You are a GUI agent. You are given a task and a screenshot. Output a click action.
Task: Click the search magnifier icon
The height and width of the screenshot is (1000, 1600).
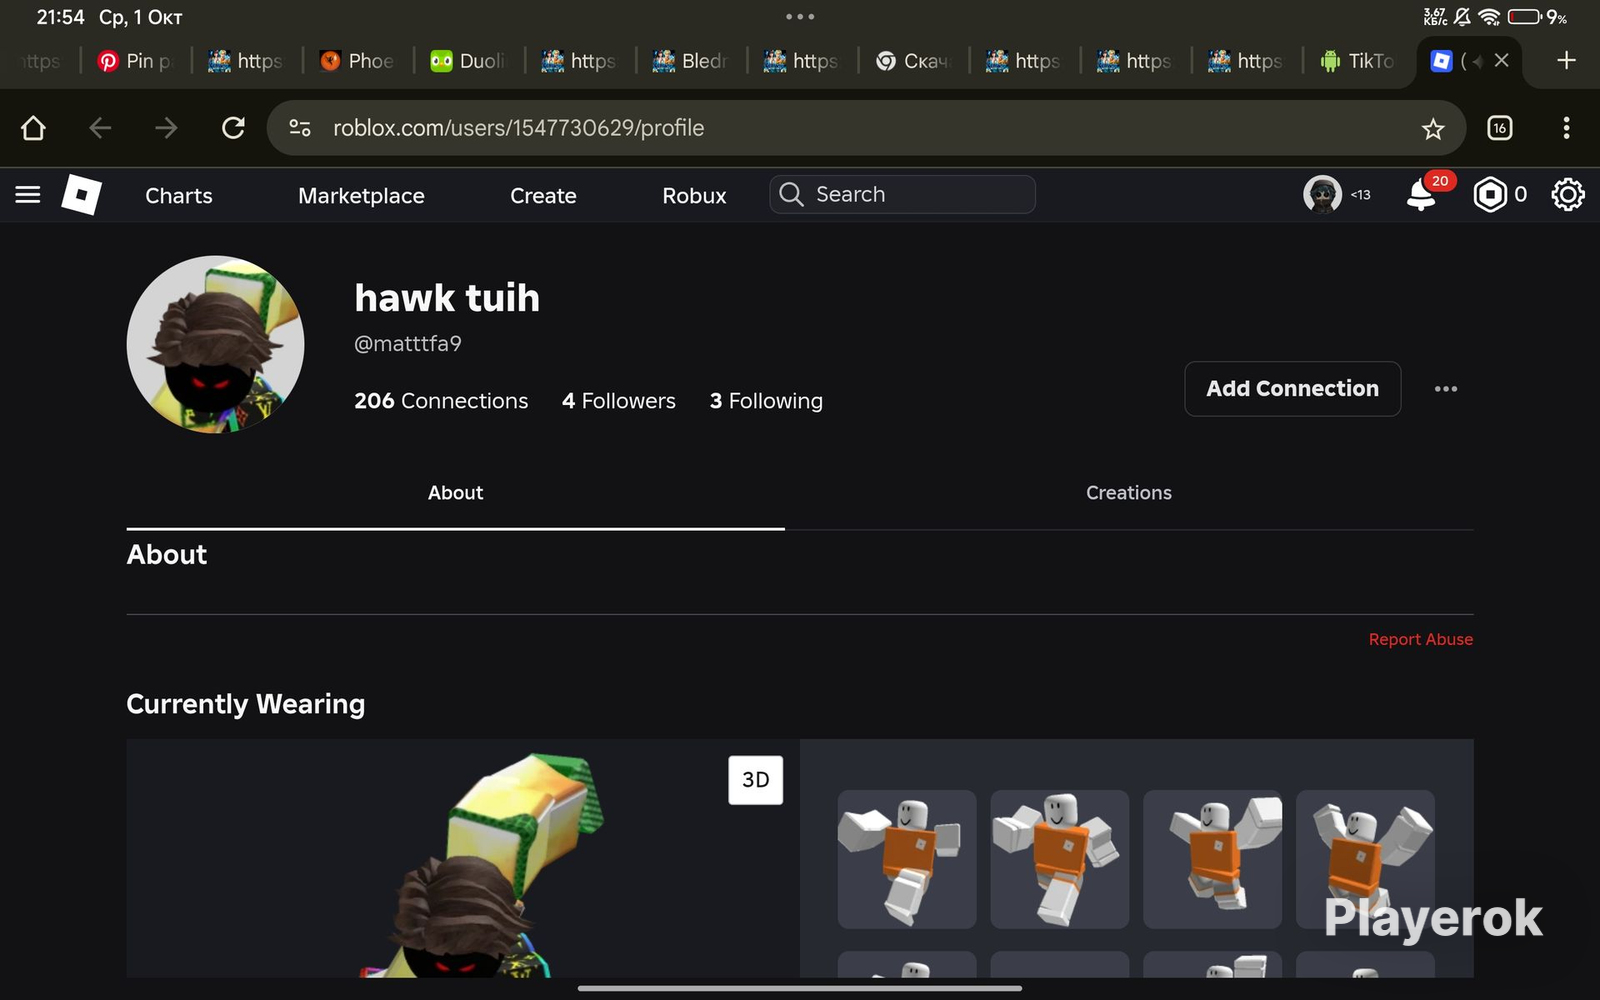point(791,194)
